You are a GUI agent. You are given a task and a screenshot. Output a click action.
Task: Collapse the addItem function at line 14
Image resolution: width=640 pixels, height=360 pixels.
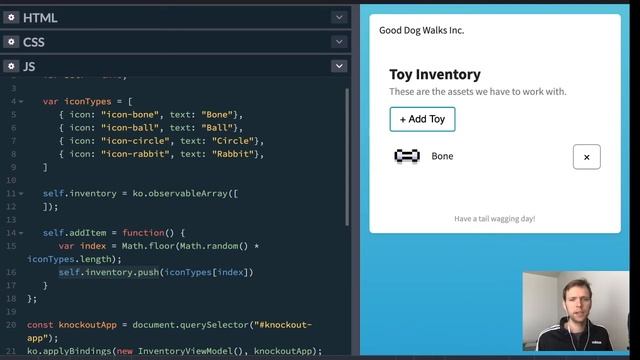click(x=21, y=233)
